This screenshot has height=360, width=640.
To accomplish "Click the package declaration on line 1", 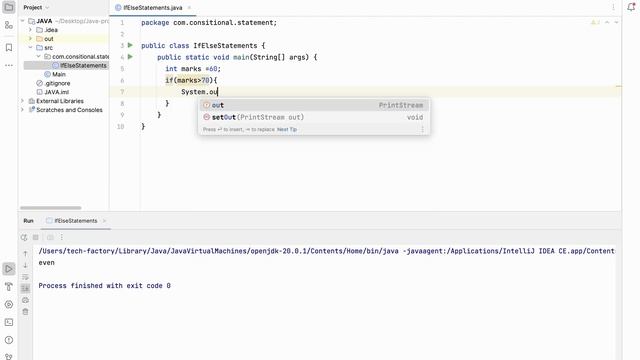I will (209, 22).
